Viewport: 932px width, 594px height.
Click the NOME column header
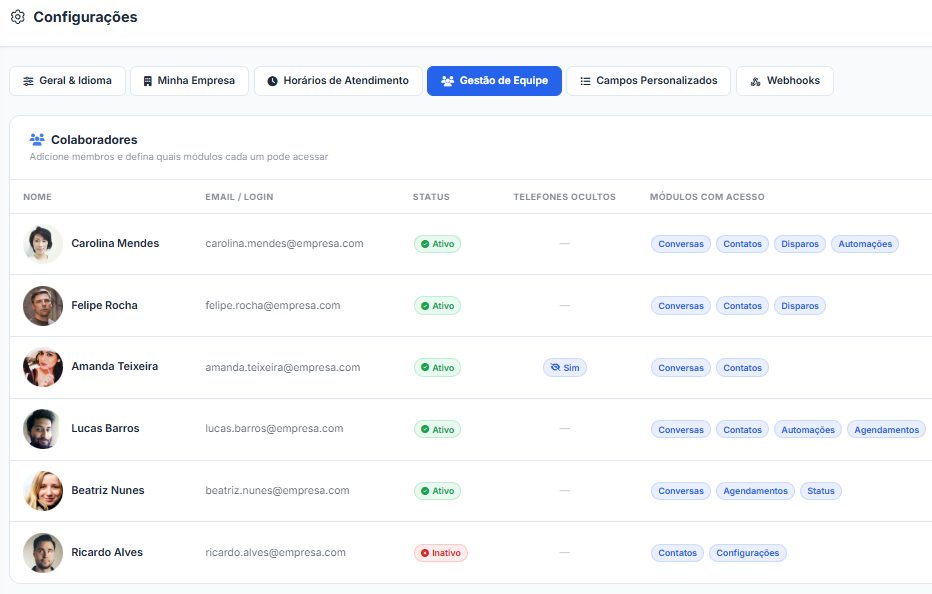click(37, 197)
